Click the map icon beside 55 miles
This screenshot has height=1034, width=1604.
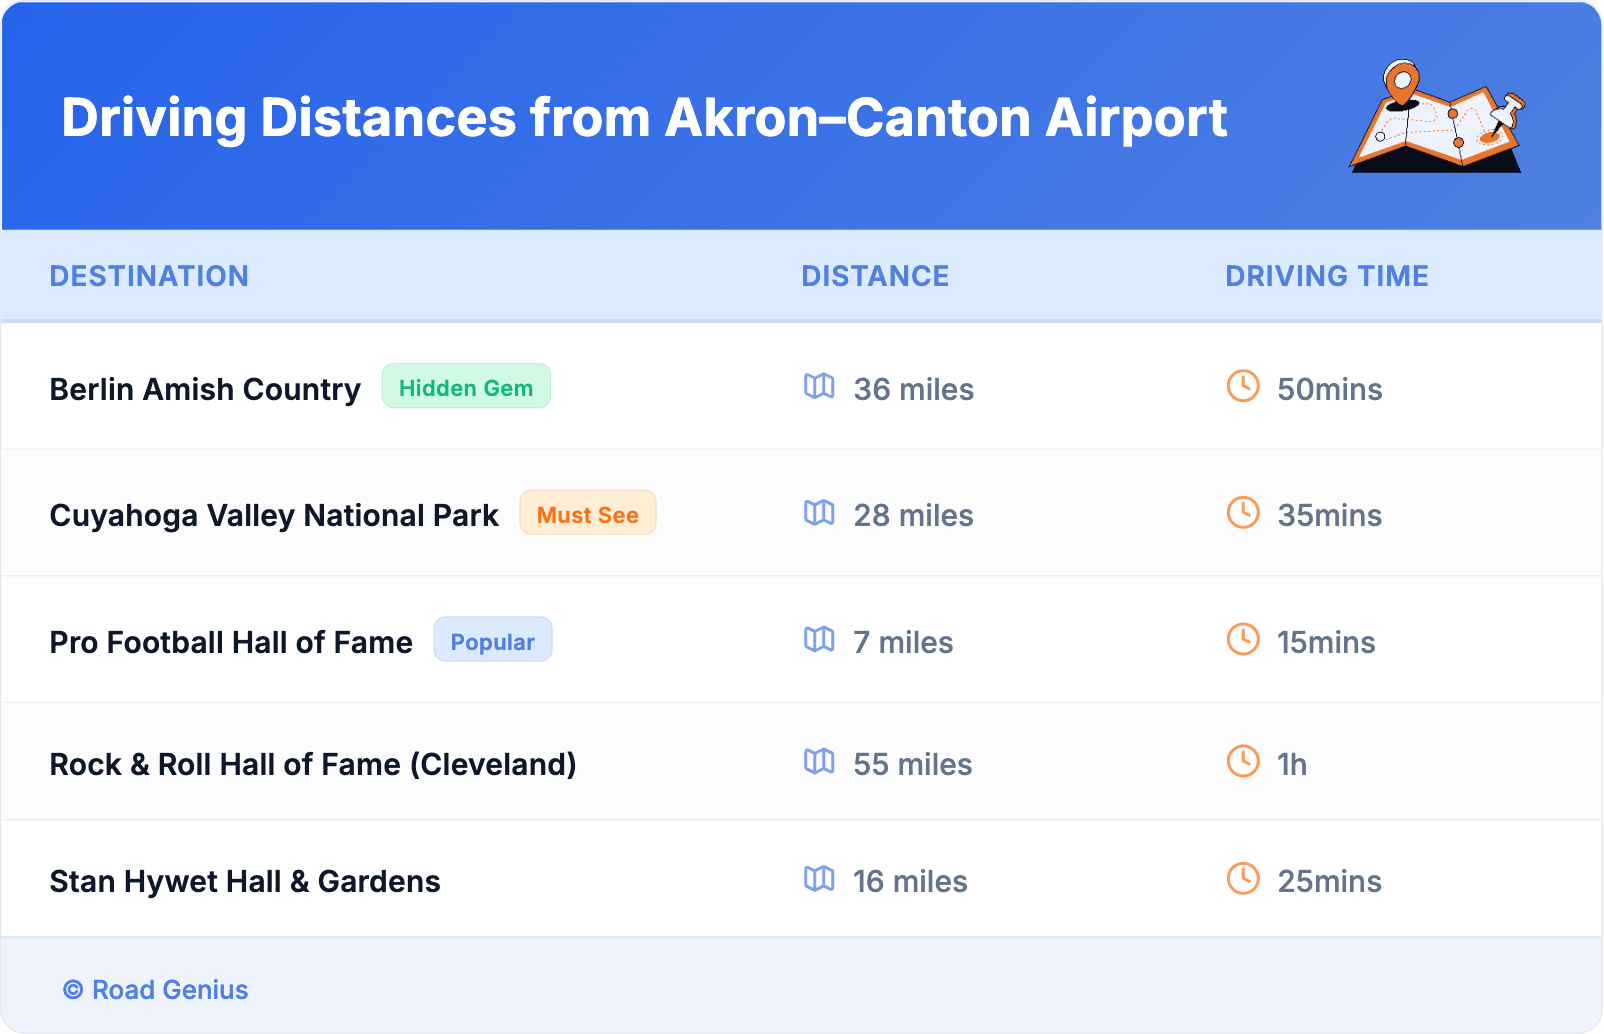click(819, 762)
